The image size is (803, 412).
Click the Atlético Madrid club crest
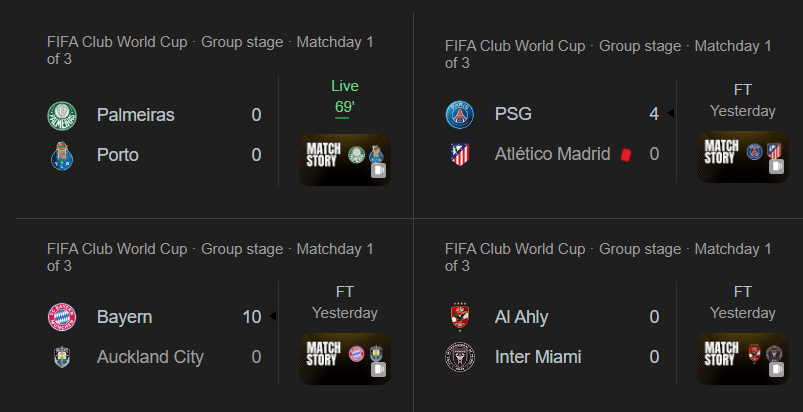pos(460,154)
